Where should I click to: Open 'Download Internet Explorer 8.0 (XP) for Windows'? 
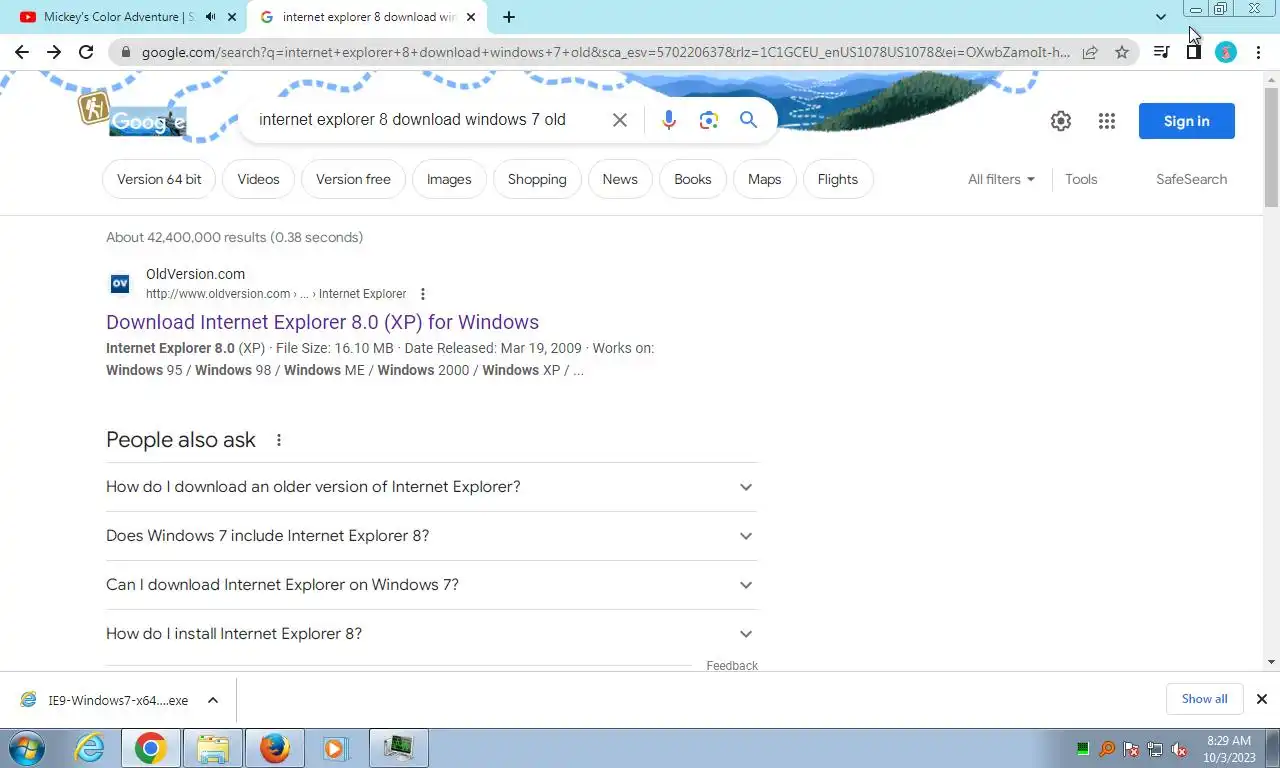point(322,322)
